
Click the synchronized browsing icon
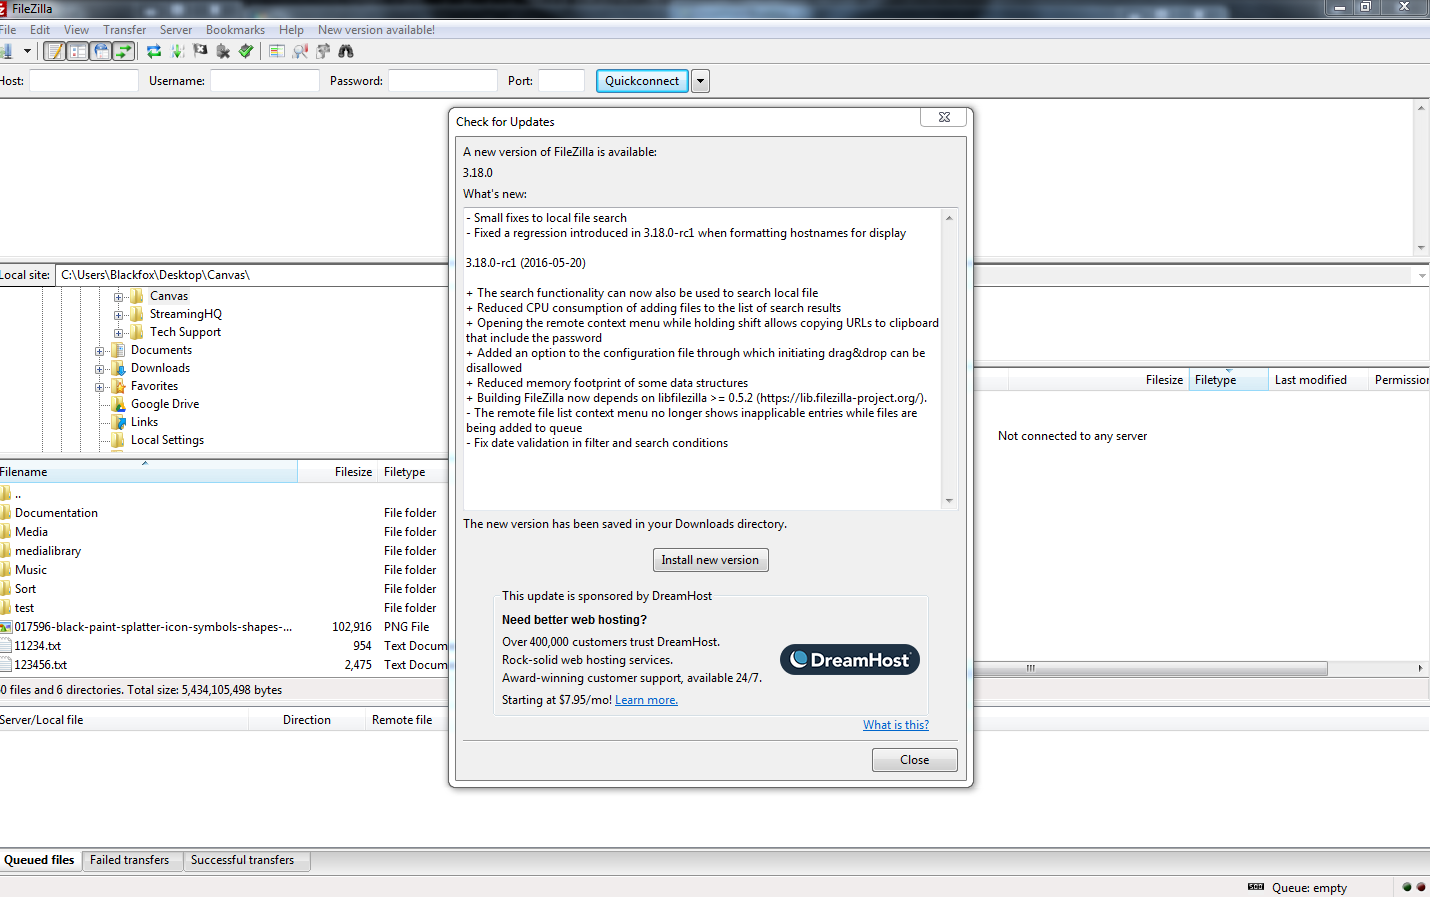pos(323,51)
